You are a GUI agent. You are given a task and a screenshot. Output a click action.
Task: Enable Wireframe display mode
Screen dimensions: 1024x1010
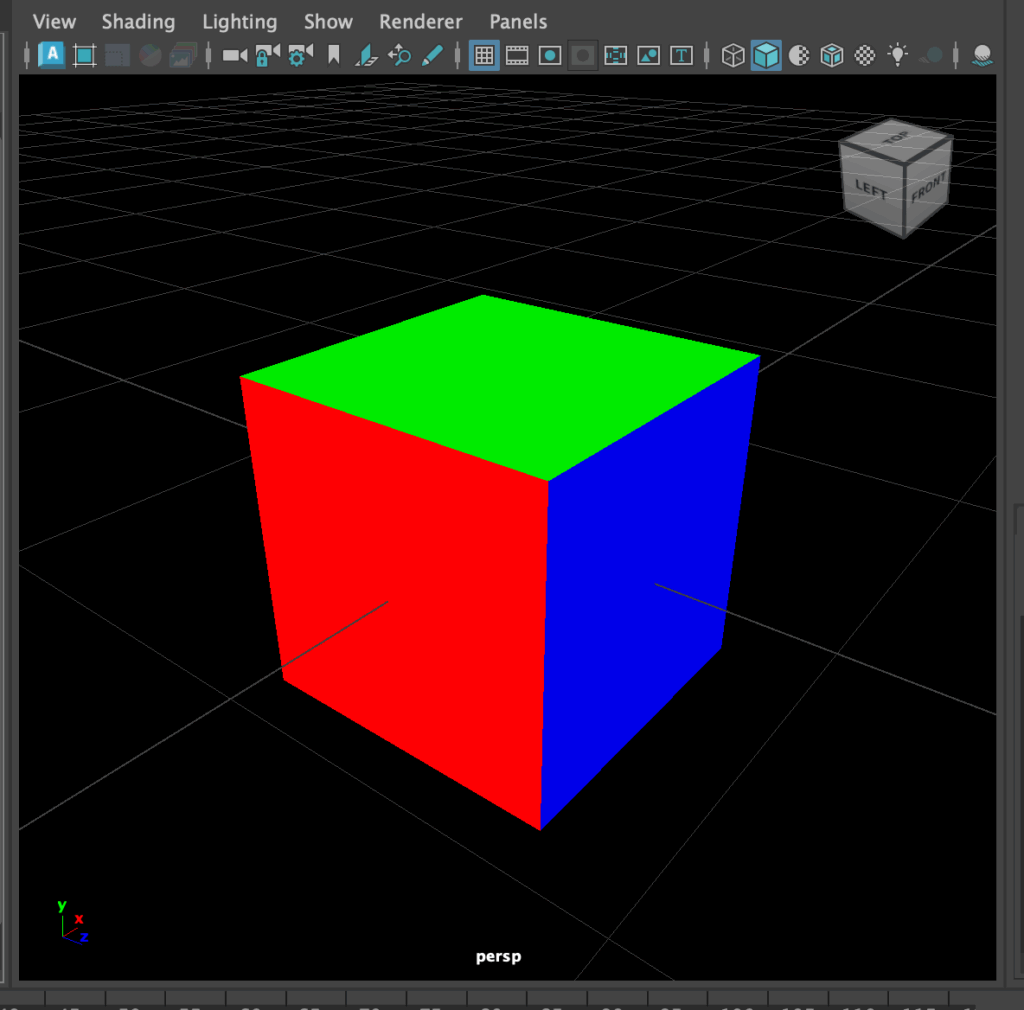[x=733, y=56]
